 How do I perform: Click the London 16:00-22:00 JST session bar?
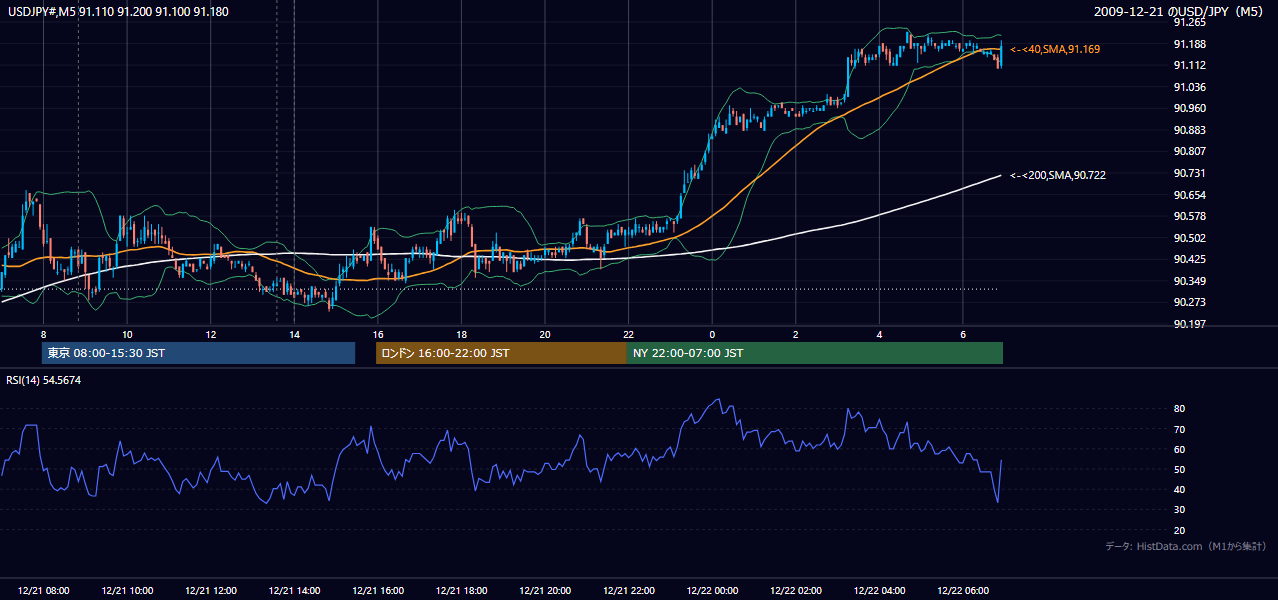pyautogui.click(x=501, y=353)
